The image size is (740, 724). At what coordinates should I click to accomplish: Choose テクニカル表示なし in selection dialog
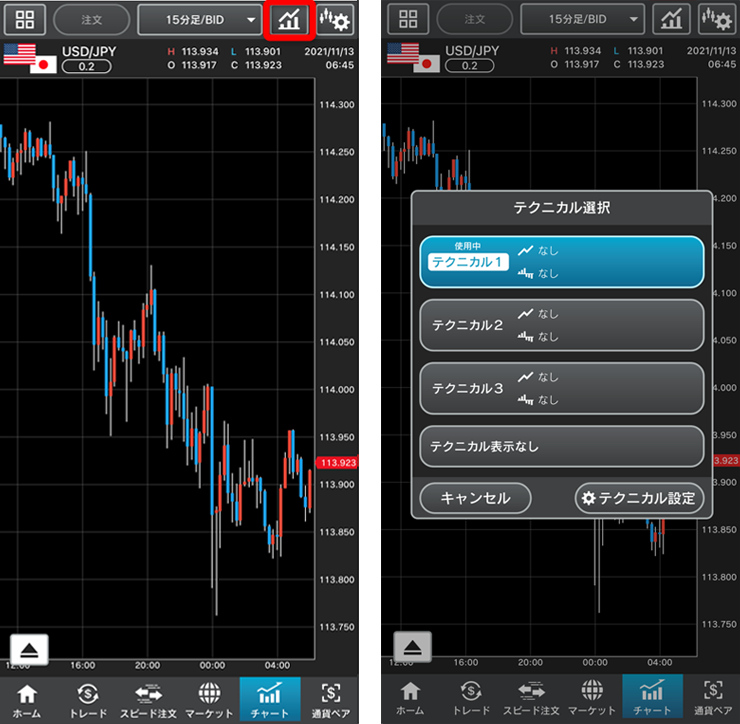[561, 446]
